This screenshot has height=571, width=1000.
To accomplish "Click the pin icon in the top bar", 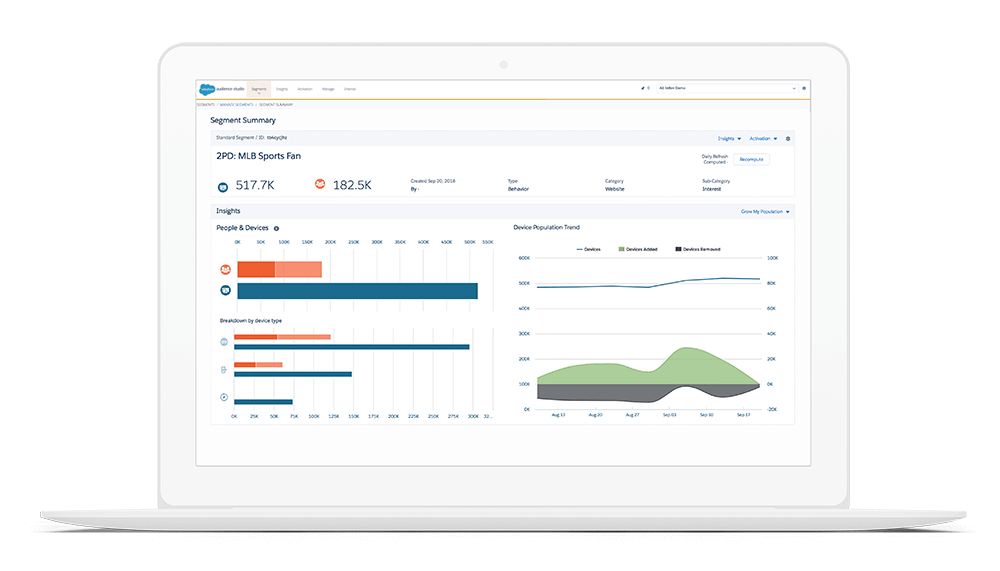I will 643,88.
